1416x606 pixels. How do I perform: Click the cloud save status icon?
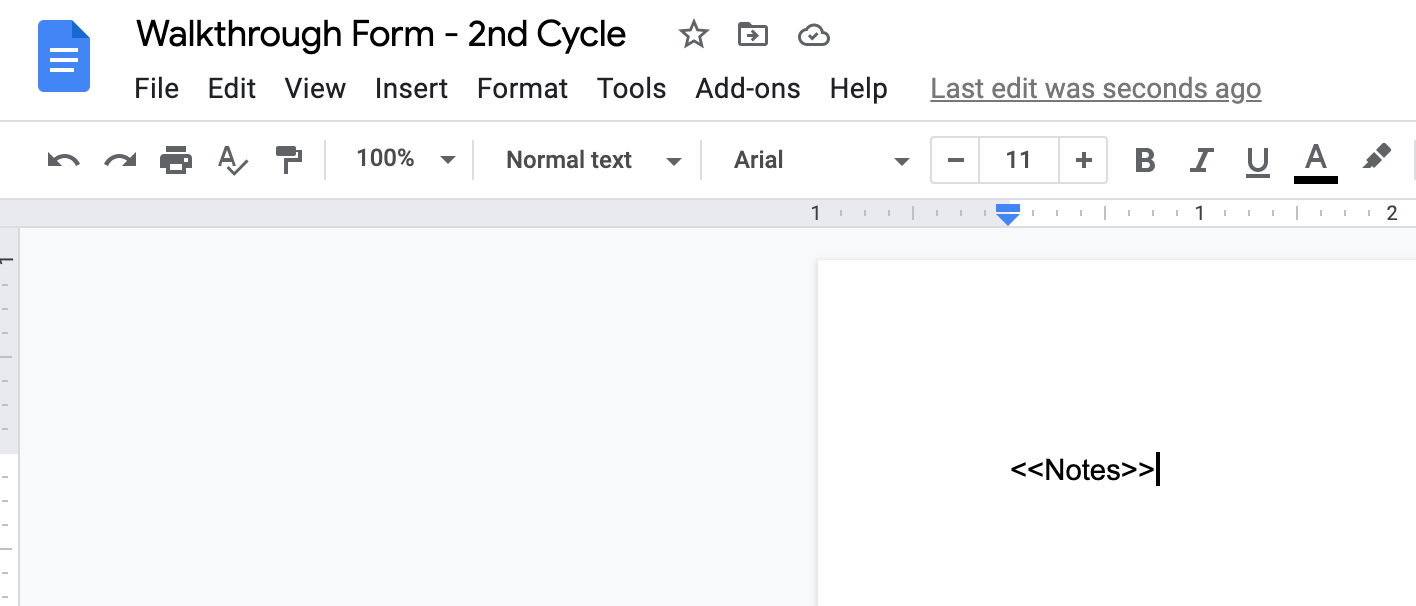[x=814, y=34]
